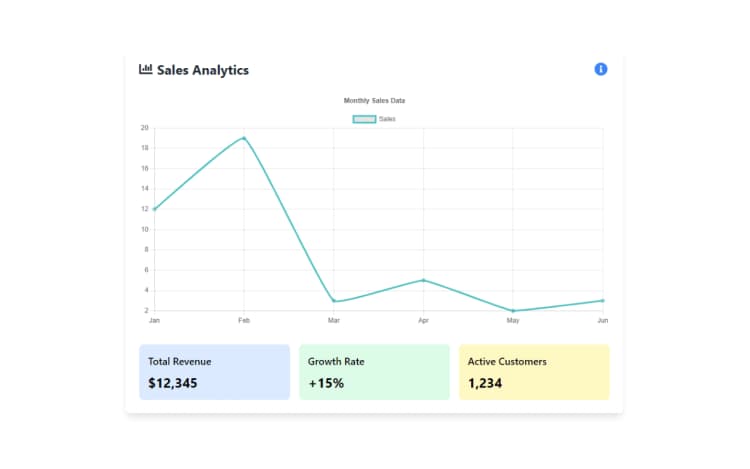Open the Active Customers card
The image size is (750, 469).
coord(534,372)
